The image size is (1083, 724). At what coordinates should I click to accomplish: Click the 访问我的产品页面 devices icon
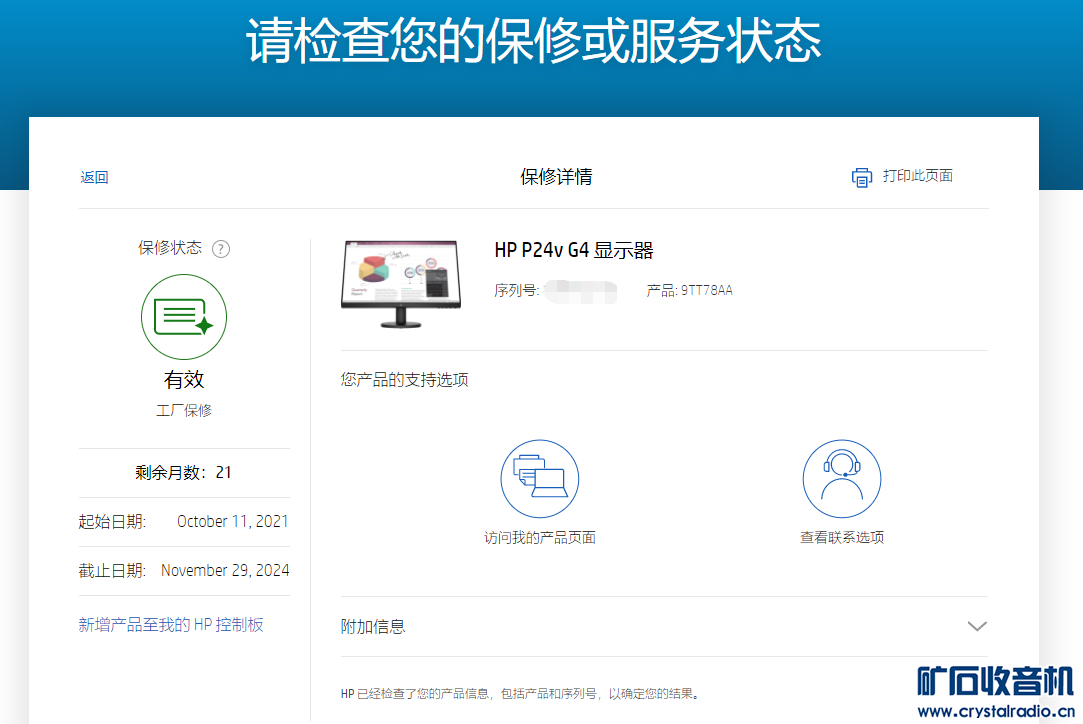click(539, 479)
